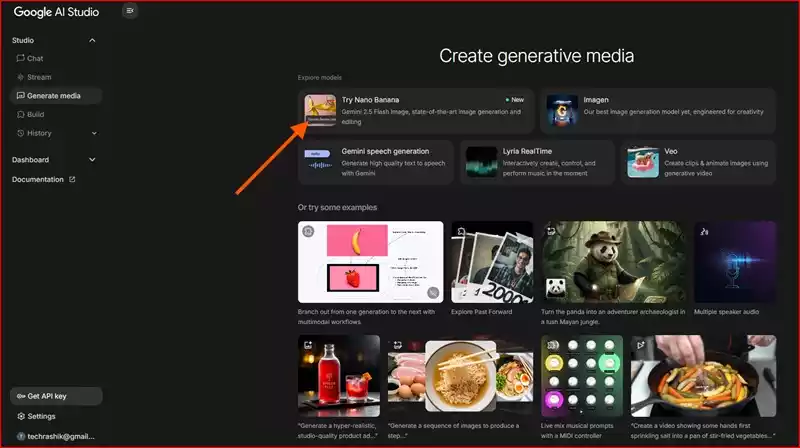Open Stream in the sidebar

[39, 77]
